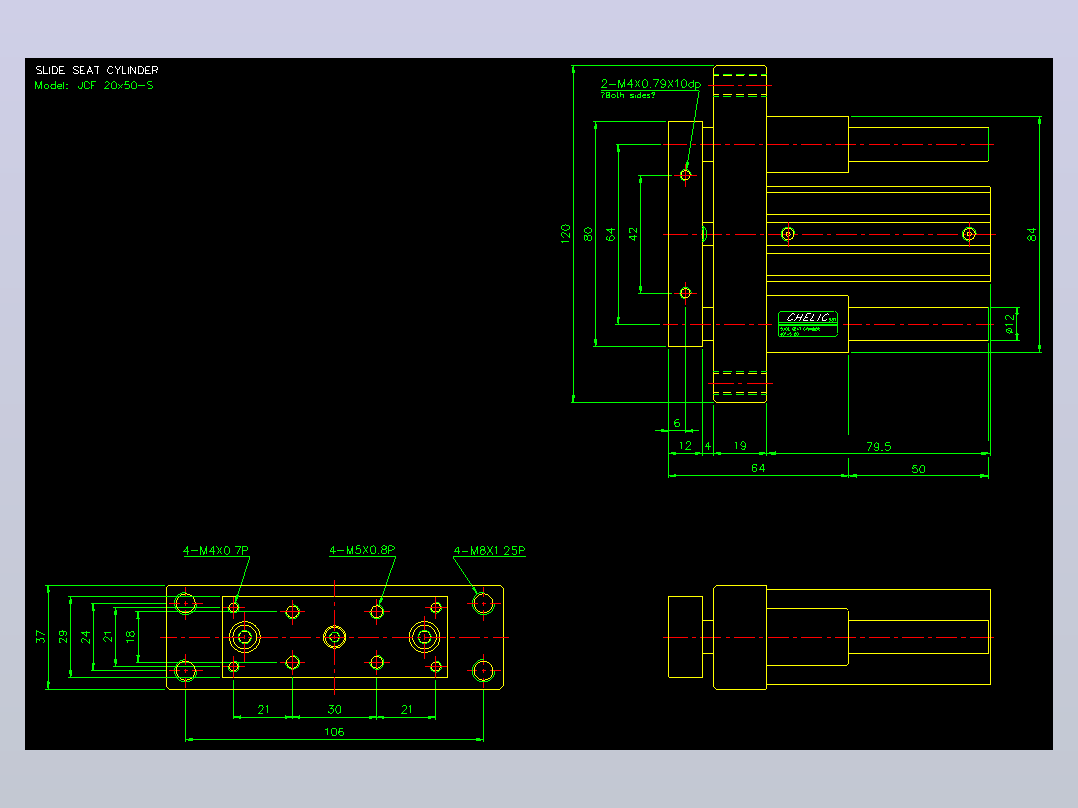Click the 84 dimension text

click(x=1031, y=234)
